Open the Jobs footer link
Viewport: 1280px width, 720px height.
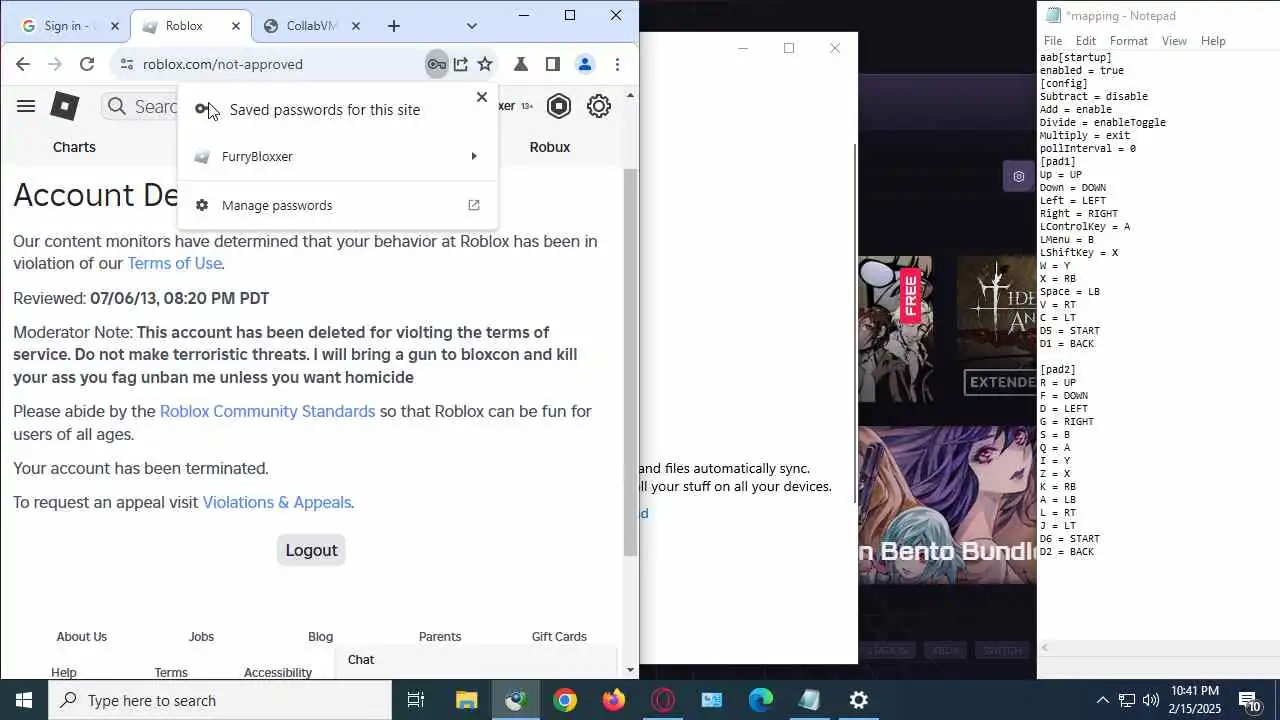[x=201, y=636]
